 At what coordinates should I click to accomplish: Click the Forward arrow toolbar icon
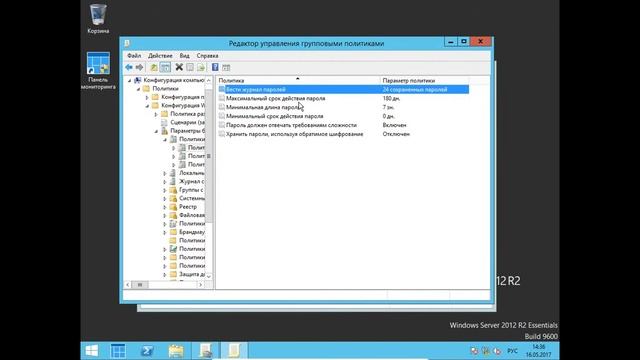pyautogui.click(x=140, y=67)
